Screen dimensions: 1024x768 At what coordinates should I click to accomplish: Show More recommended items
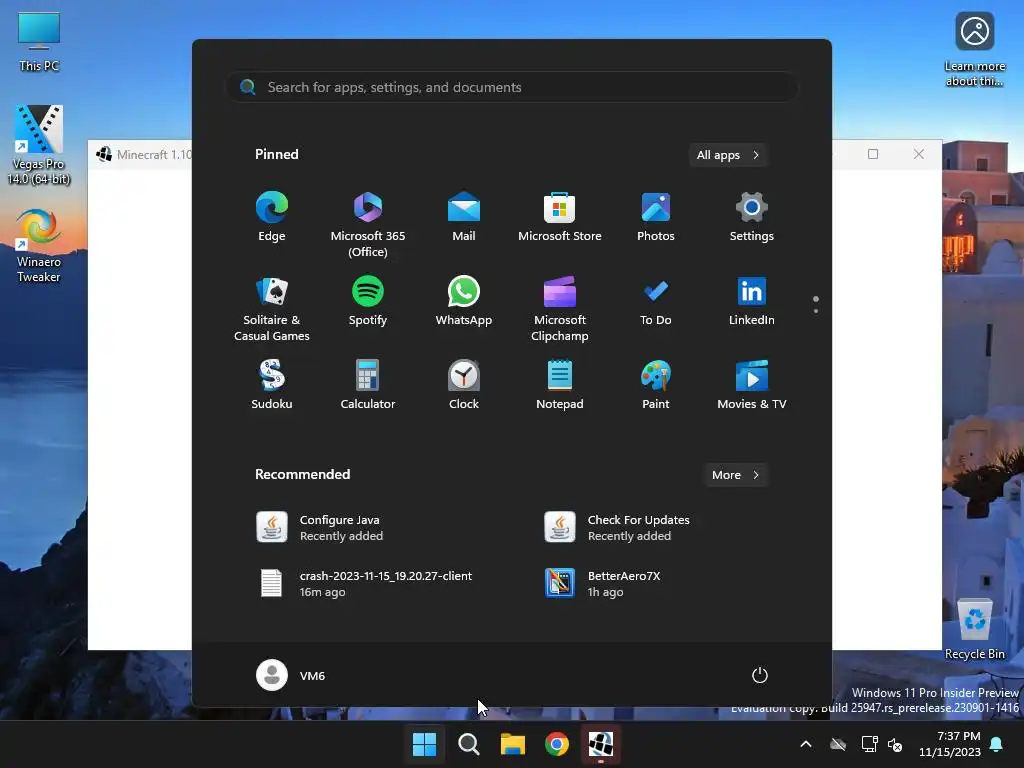point(735,475)
